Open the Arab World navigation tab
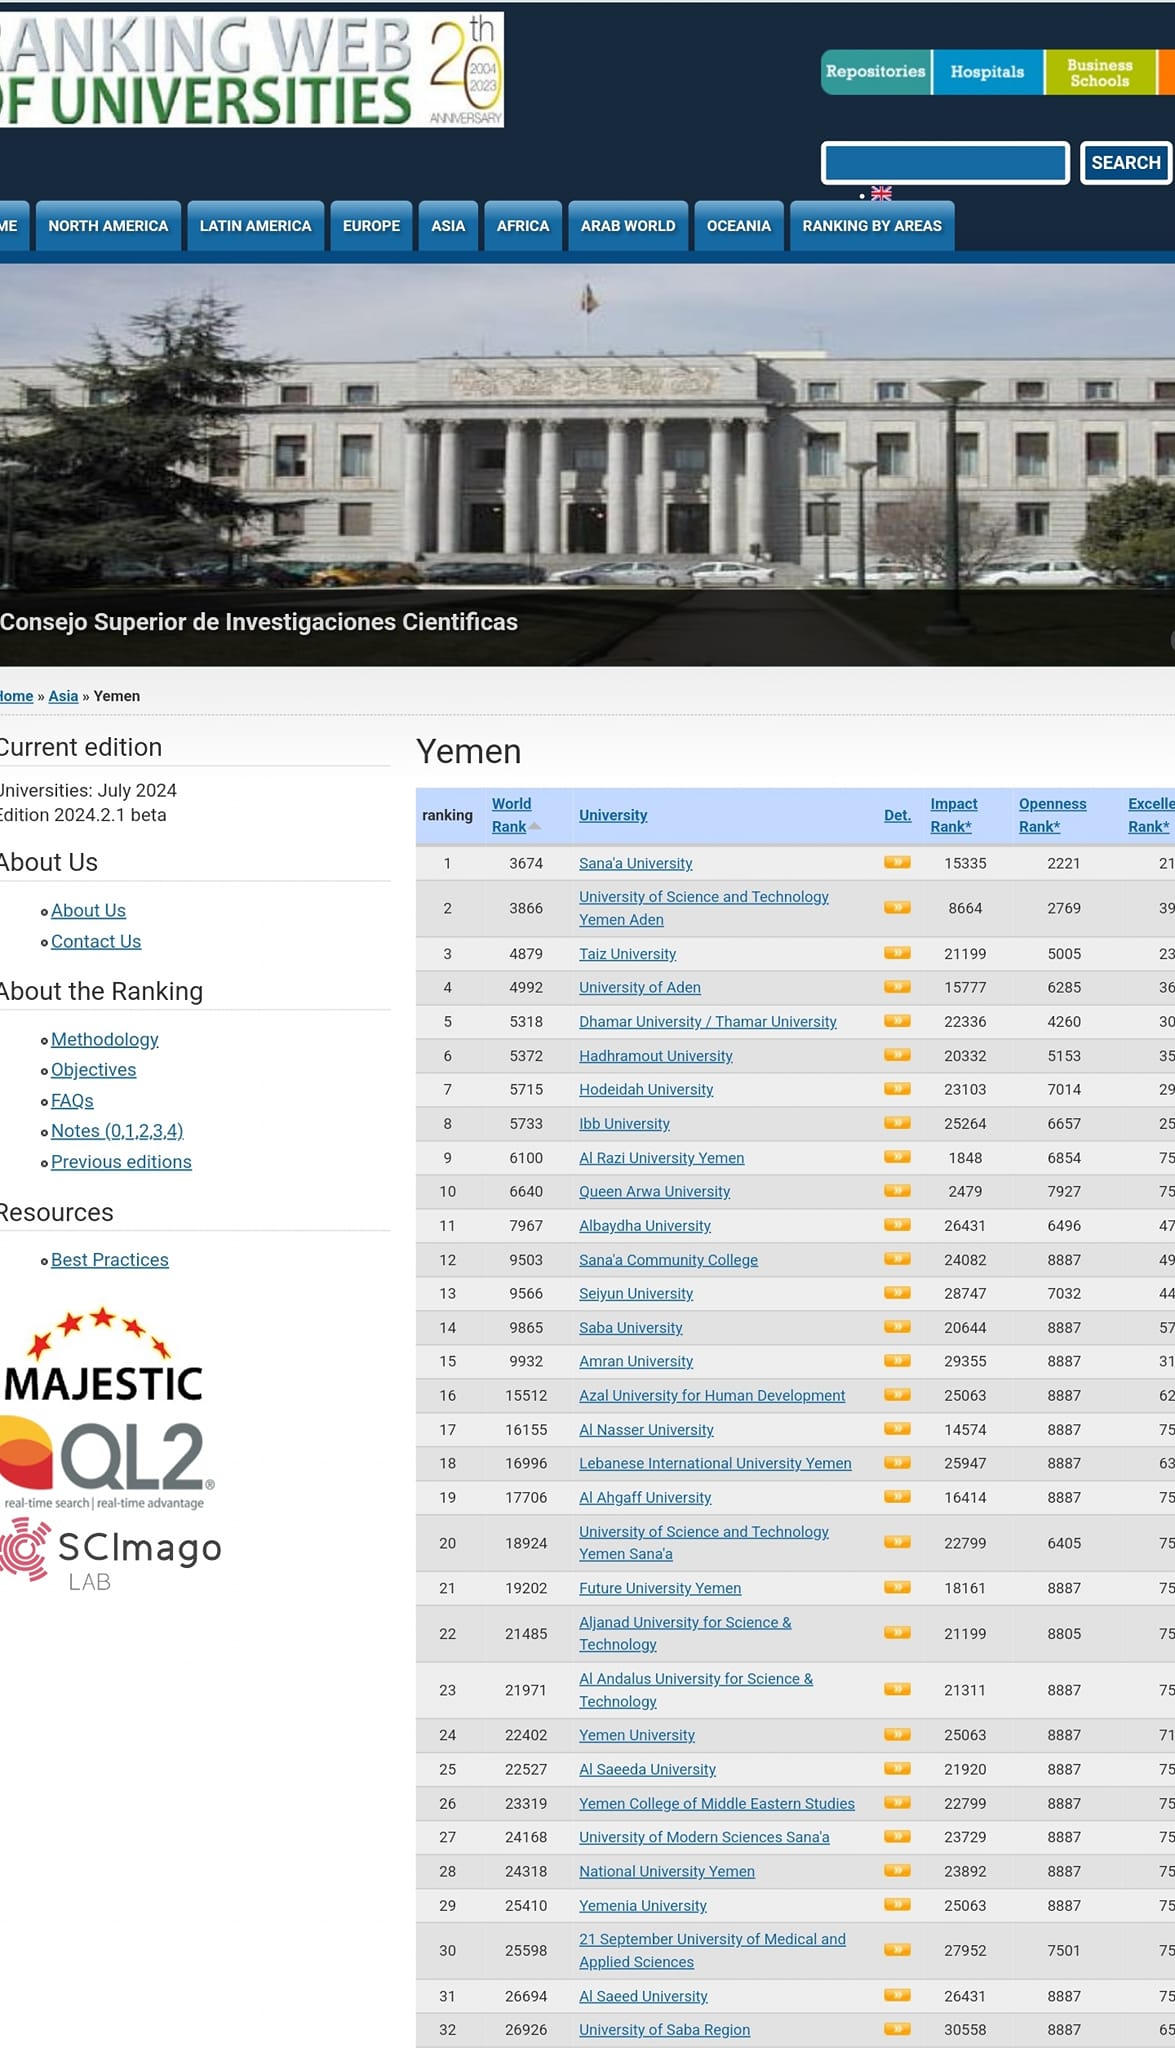The image size is (1175, 2048). click(x=628, y=226)
